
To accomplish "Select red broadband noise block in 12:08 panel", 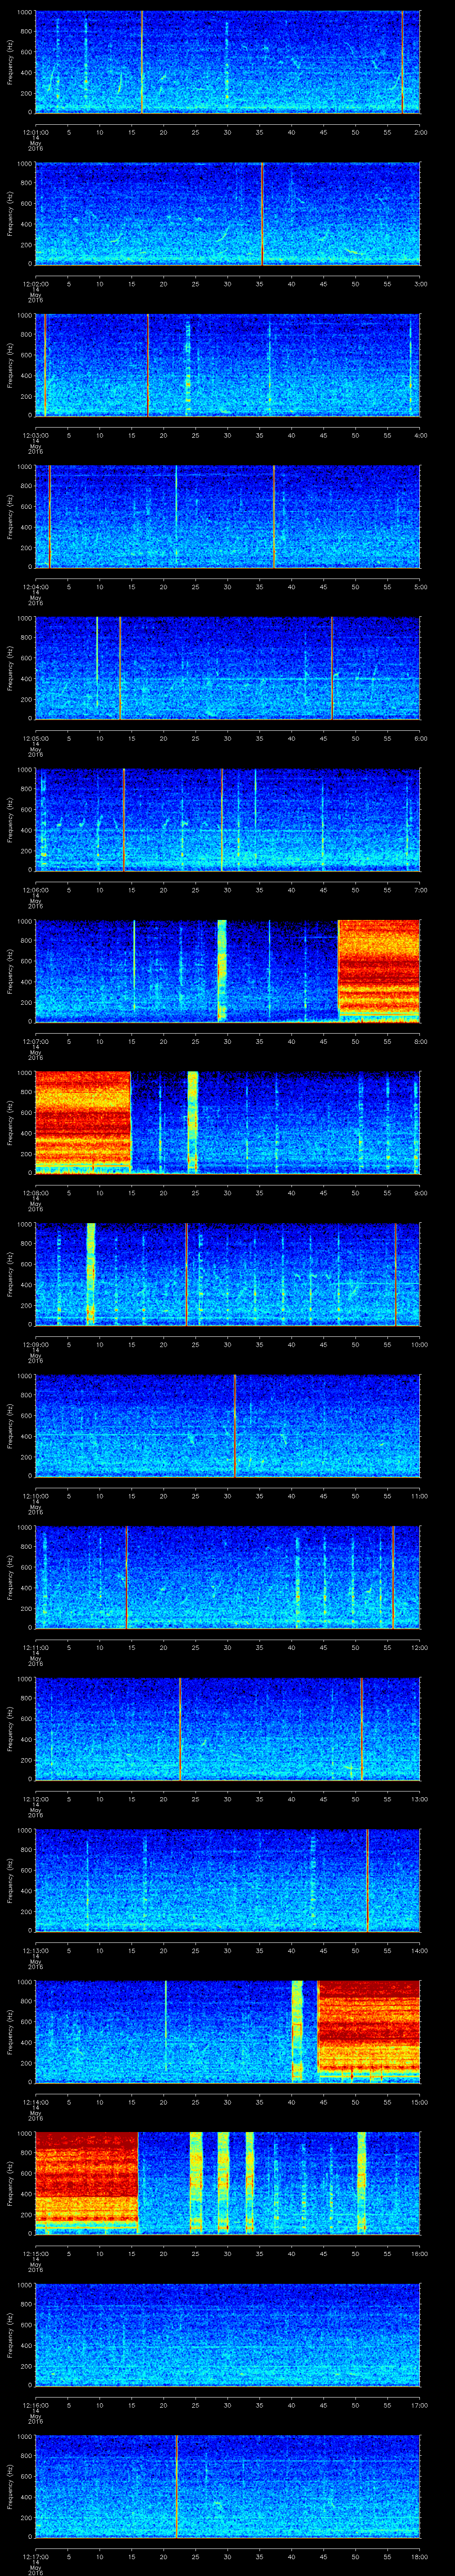I will [x=83, y=1121].
